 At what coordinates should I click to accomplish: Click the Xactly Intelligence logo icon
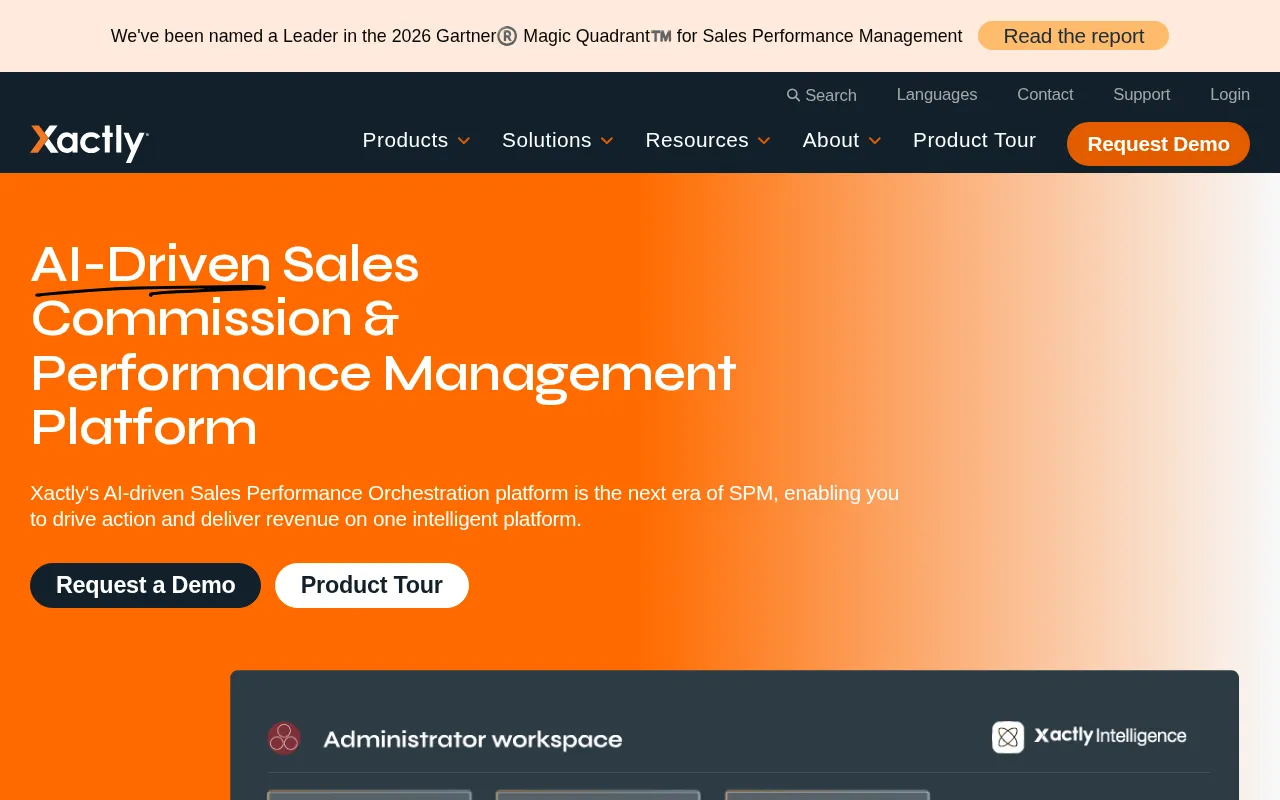(1008, 737)
